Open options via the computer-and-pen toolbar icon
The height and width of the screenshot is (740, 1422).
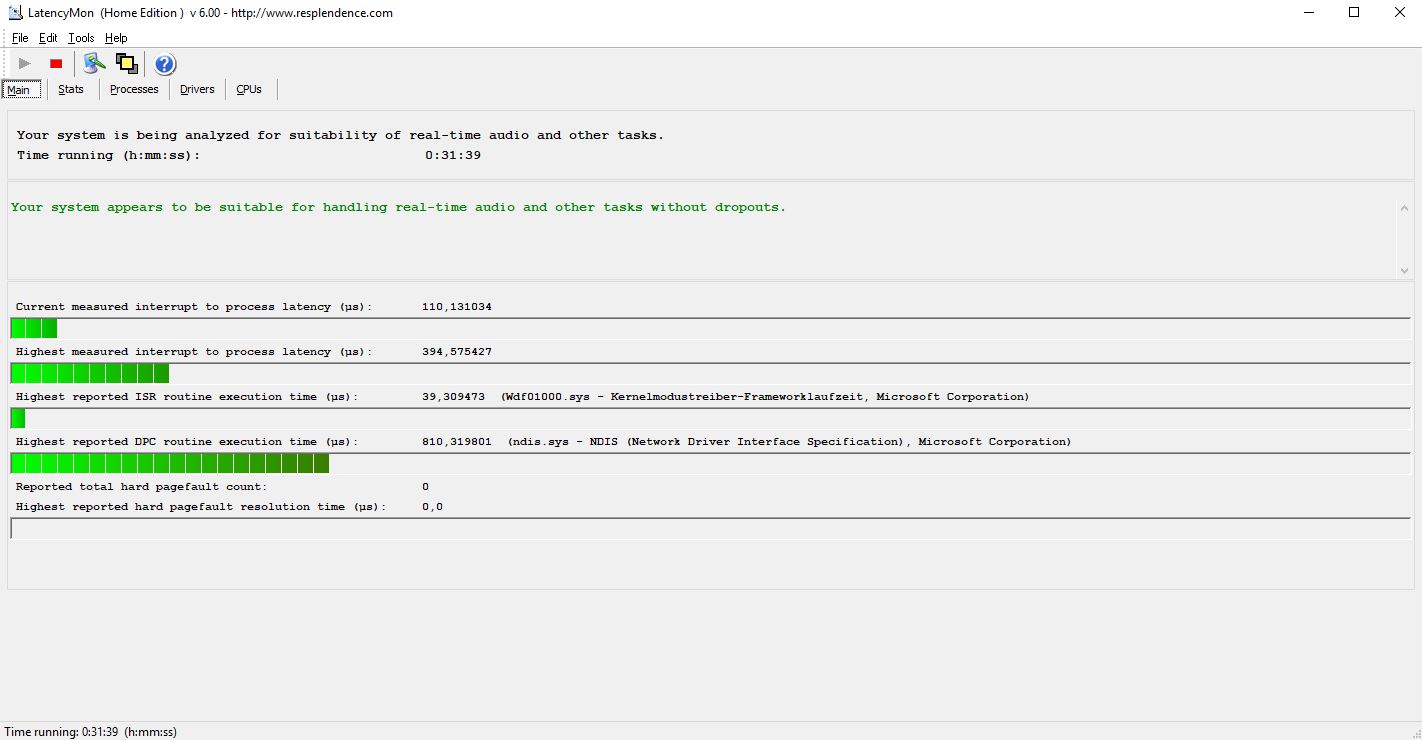coord(94,64)
